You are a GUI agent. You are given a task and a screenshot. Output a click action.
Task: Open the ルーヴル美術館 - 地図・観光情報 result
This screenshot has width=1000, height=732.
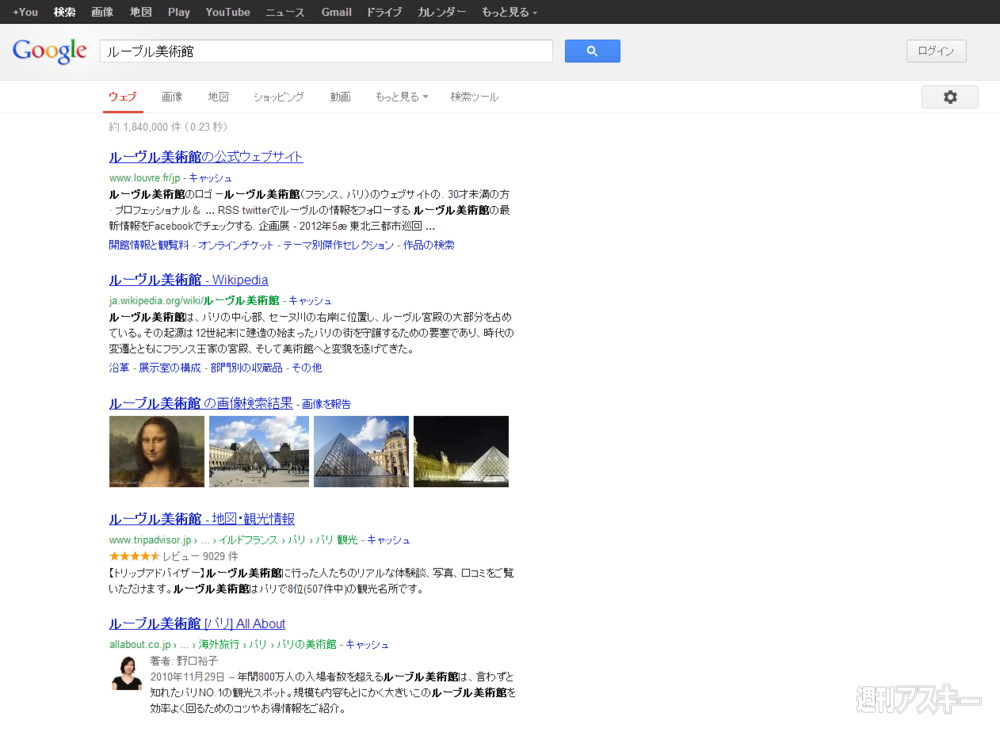point(202,519)
